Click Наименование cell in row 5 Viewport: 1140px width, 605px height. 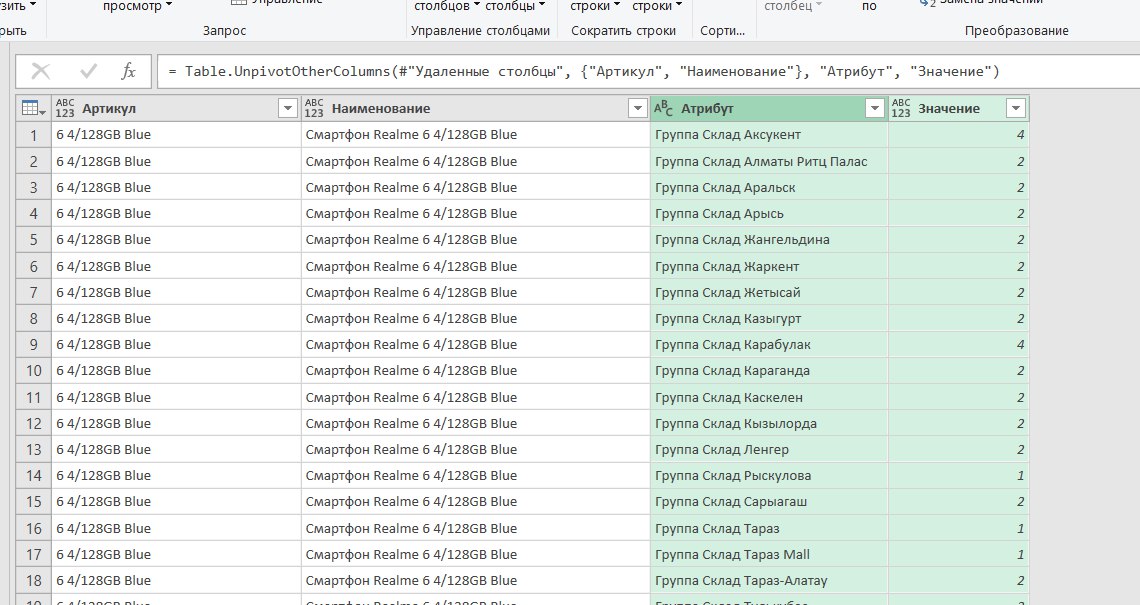coord(475,239)
